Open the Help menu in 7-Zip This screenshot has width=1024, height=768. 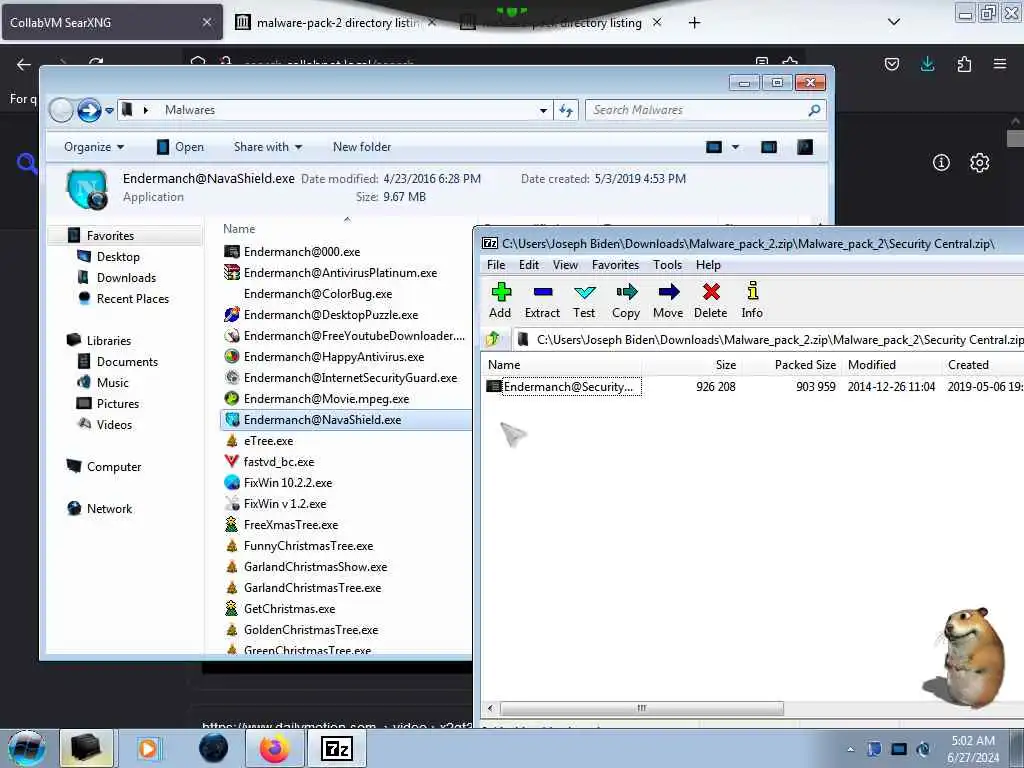pyautogui.click(x=708, y=264)
